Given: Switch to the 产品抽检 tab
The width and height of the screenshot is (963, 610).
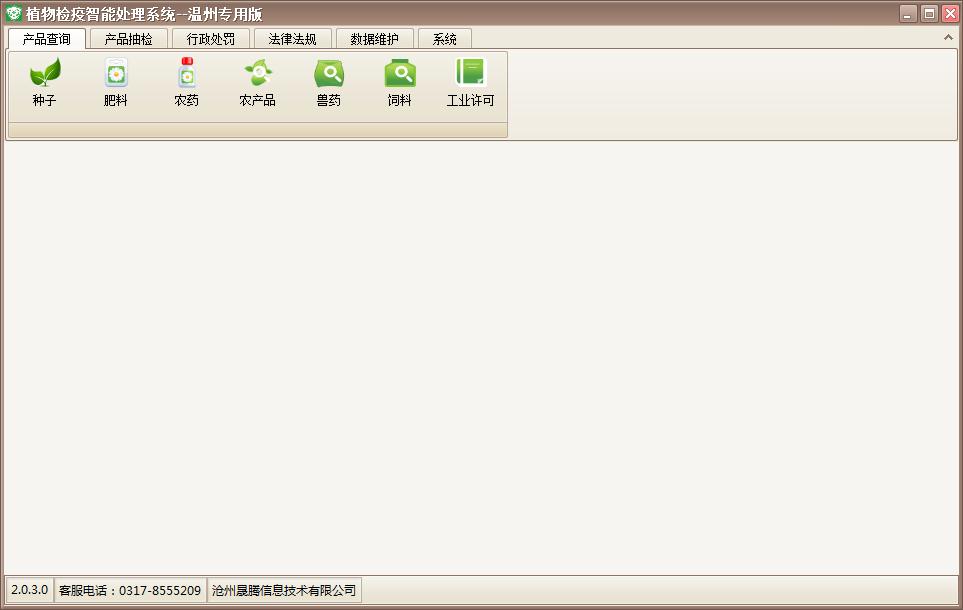Looking at the screenshot, I should pyautogui.click(x=128, y=39).
